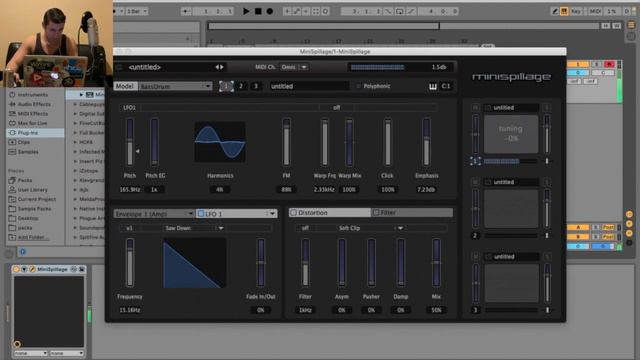The image size is (640, 360).
Task: Toggle the LFO1 'off' switch in oscillator section
Action: pos(336,108)
